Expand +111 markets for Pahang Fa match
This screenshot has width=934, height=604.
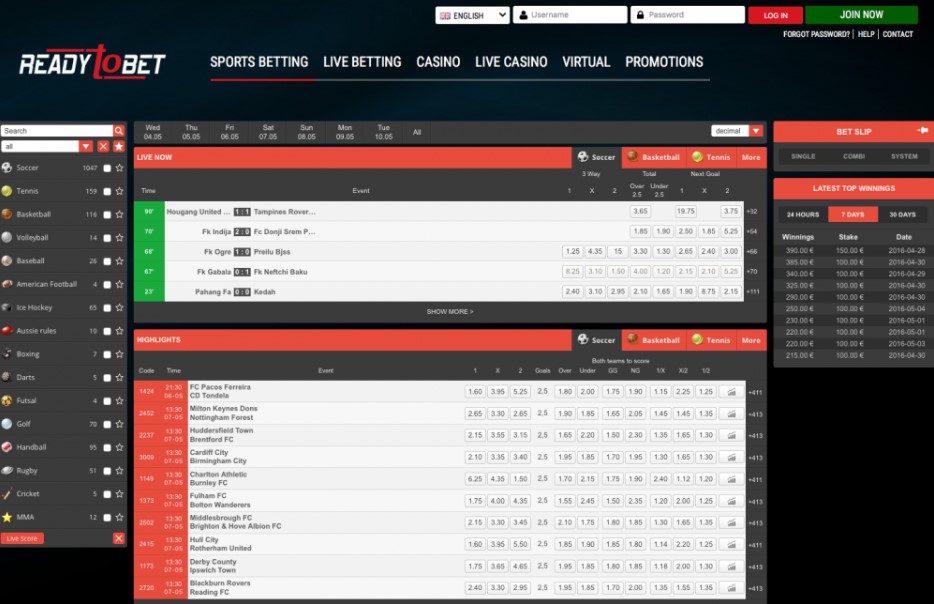[x=753, y=292]
